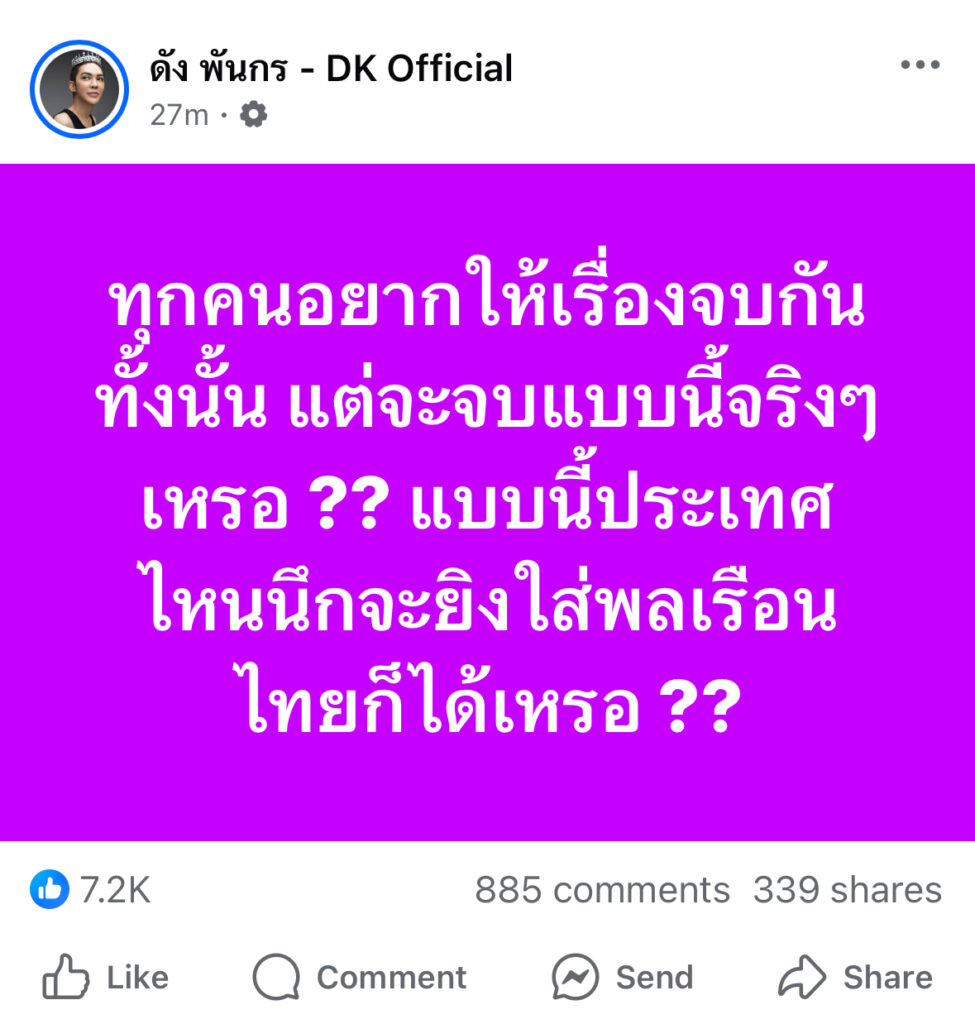The height and width of the screenshot is (1024, 975).
Task: Select the Comment button label
Action: tap(392, 978)
